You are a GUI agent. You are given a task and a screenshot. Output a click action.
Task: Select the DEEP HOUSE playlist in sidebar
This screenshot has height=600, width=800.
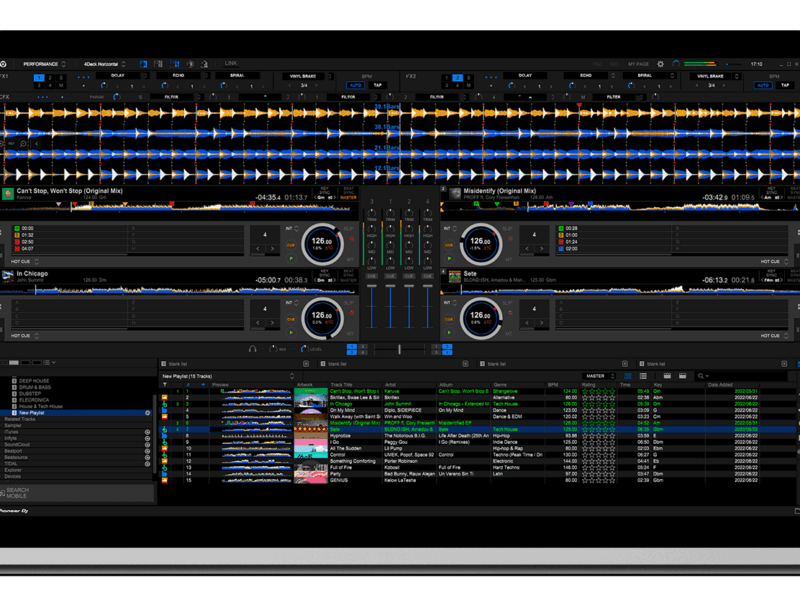pyautogui.click(x=34, y=381)
